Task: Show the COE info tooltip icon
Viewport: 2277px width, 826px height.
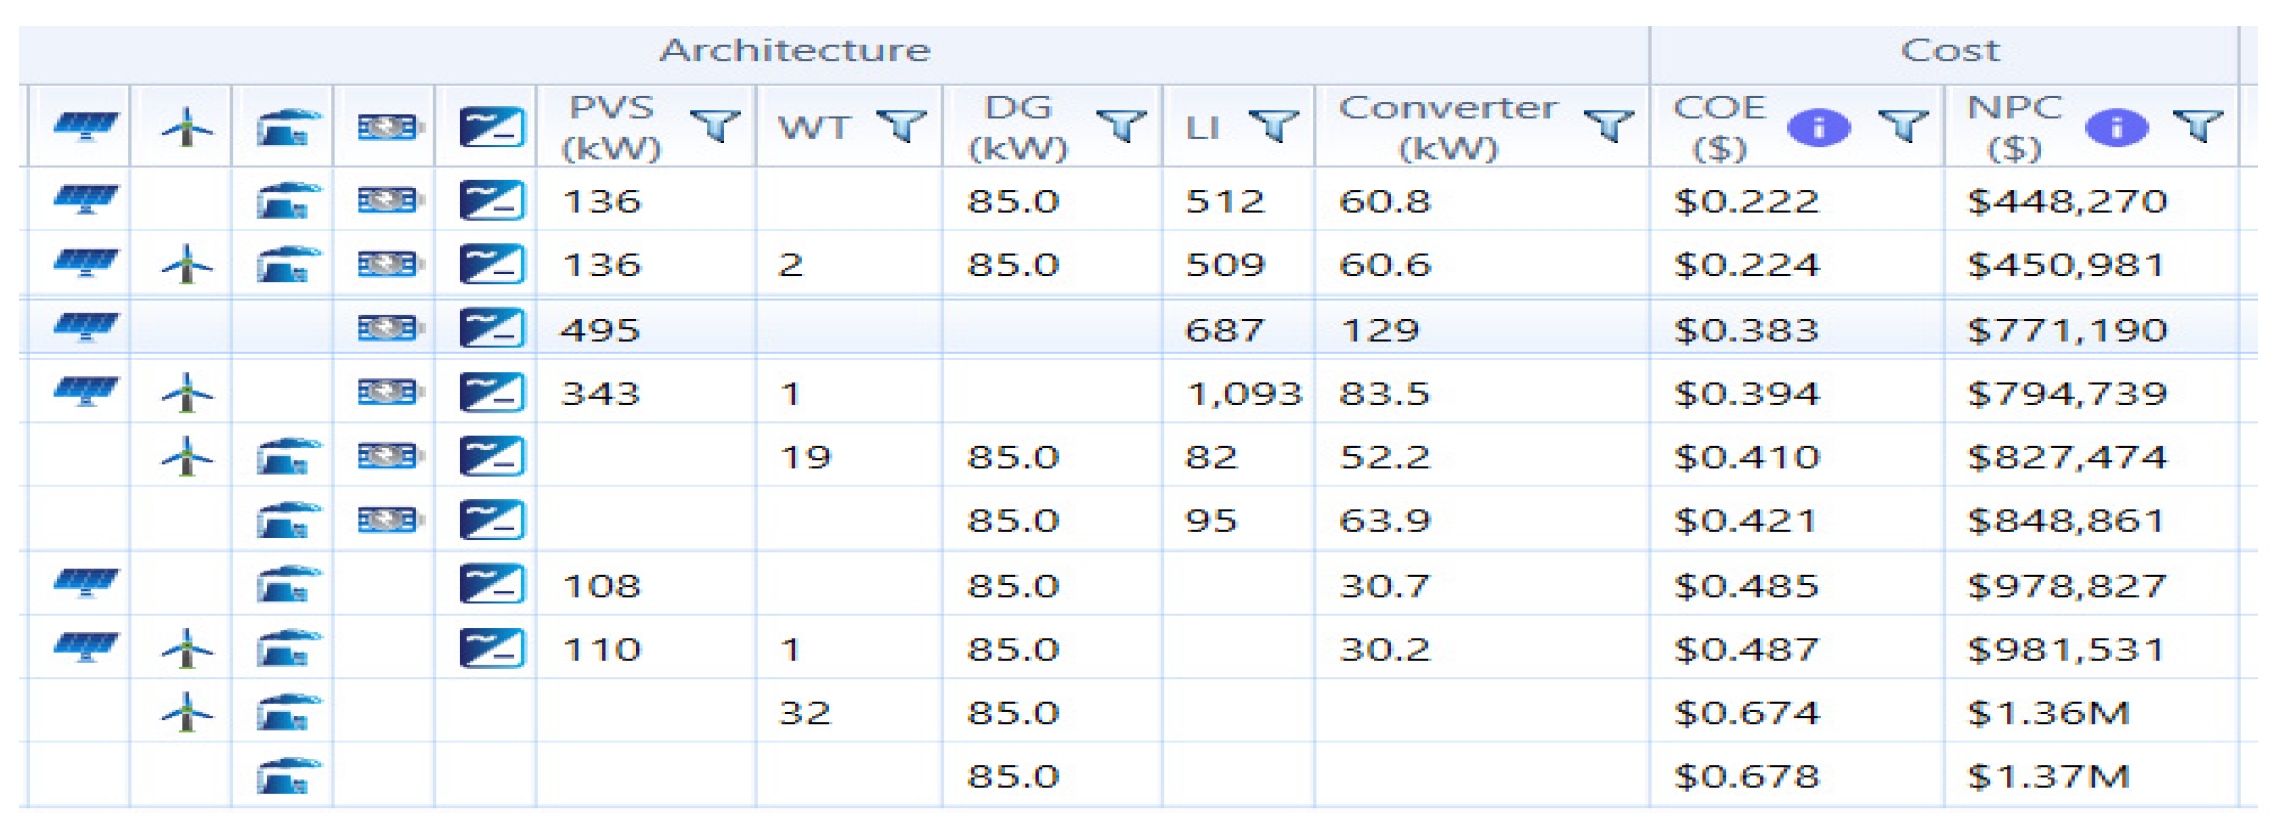Action: (1818, 128)
